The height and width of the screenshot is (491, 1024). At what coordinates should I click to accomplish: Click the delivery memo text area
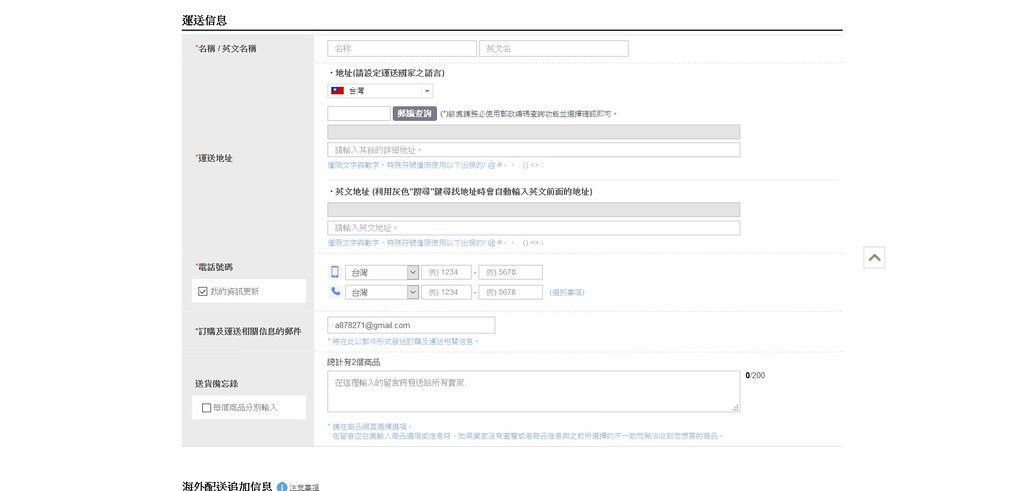534,391
